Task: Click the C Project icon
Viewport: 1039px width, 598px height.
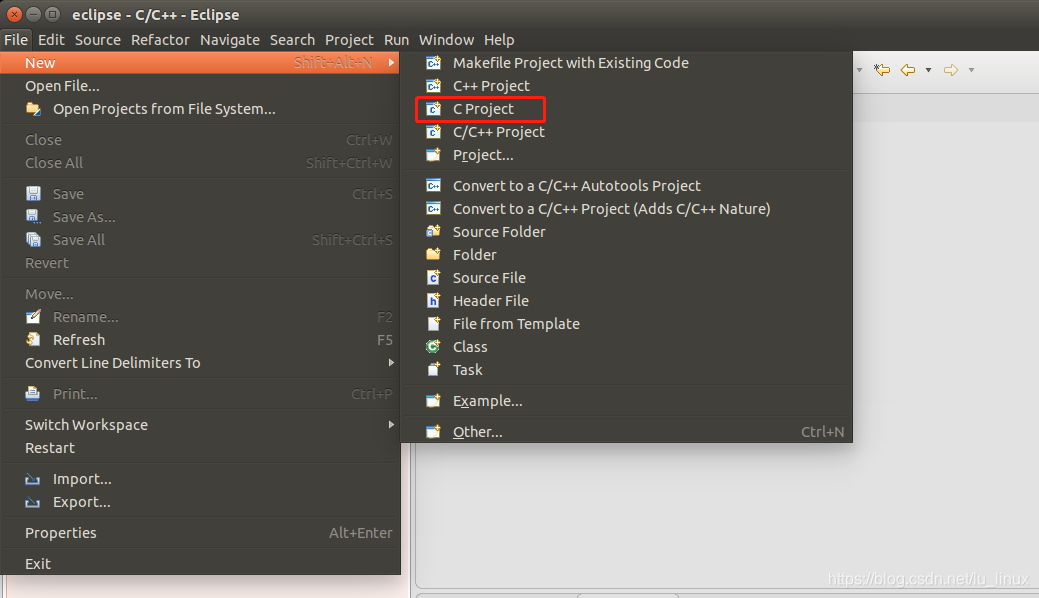Action: [433, 109]
